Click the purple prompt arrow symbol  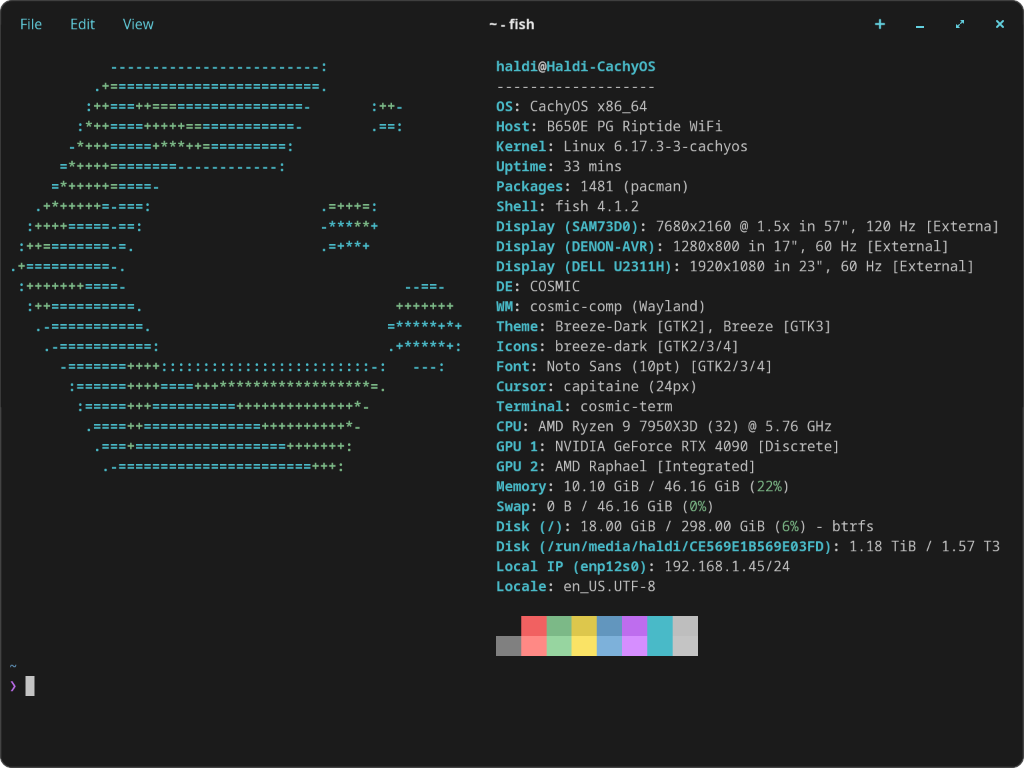tap(13, 686)
